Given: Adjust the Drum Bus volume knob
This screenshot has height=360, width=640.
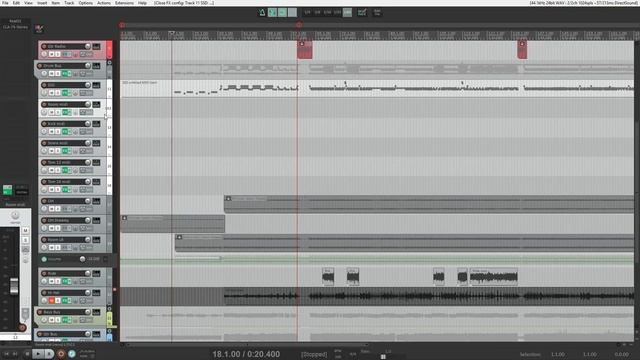Looking at the screenshot, I should pyautogui.click(x=88, y=66).
